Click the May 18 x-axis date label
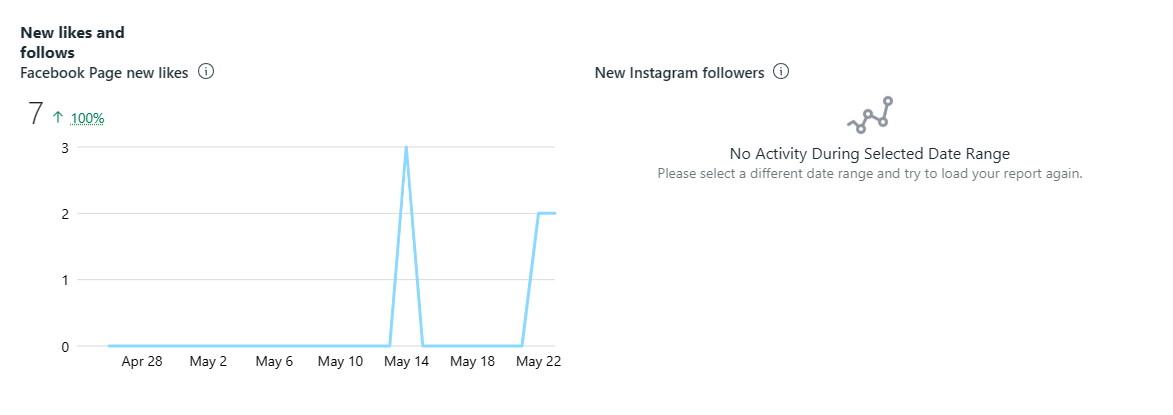This screenshot has width=1173, height=415. click(472, 362)
